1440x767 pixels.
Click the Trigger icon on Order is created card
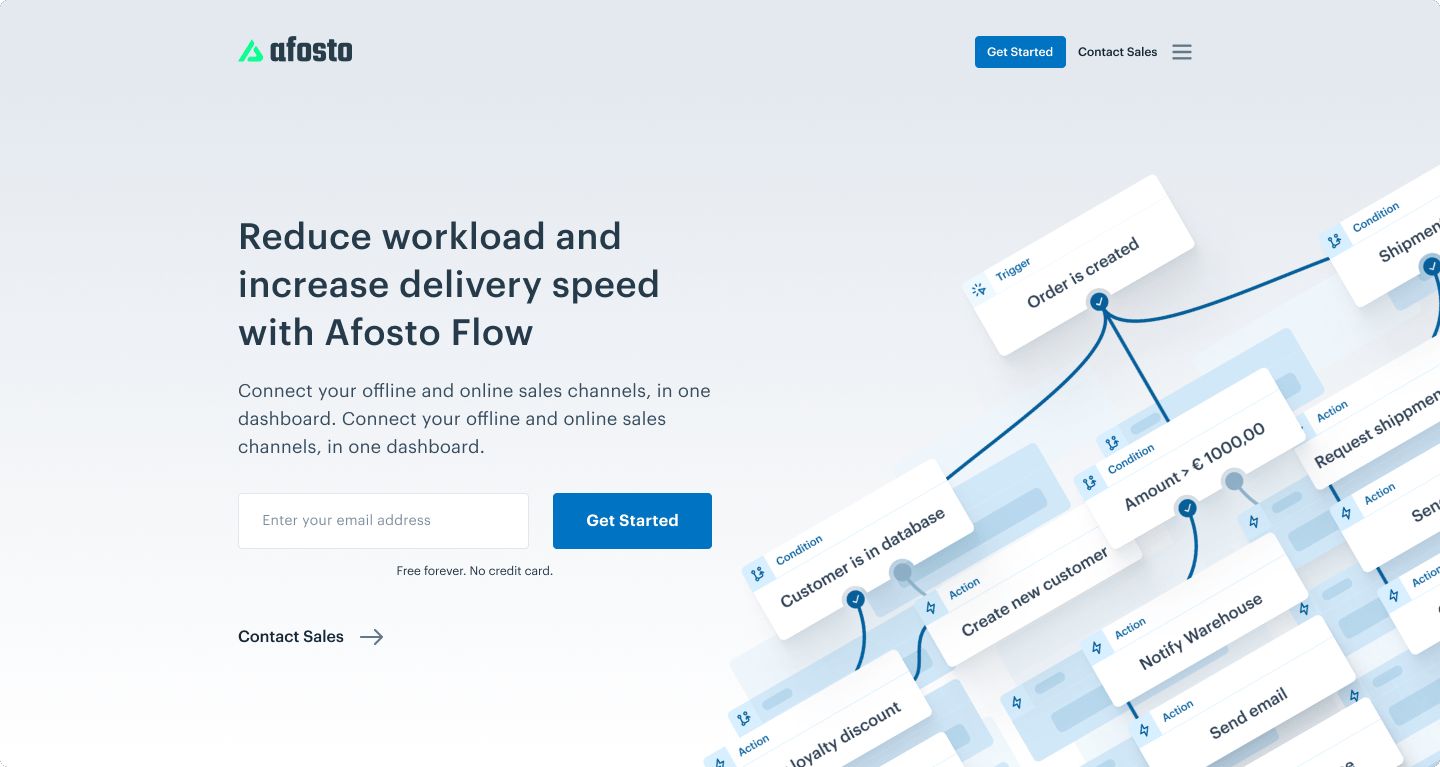(x=979, y=290)
